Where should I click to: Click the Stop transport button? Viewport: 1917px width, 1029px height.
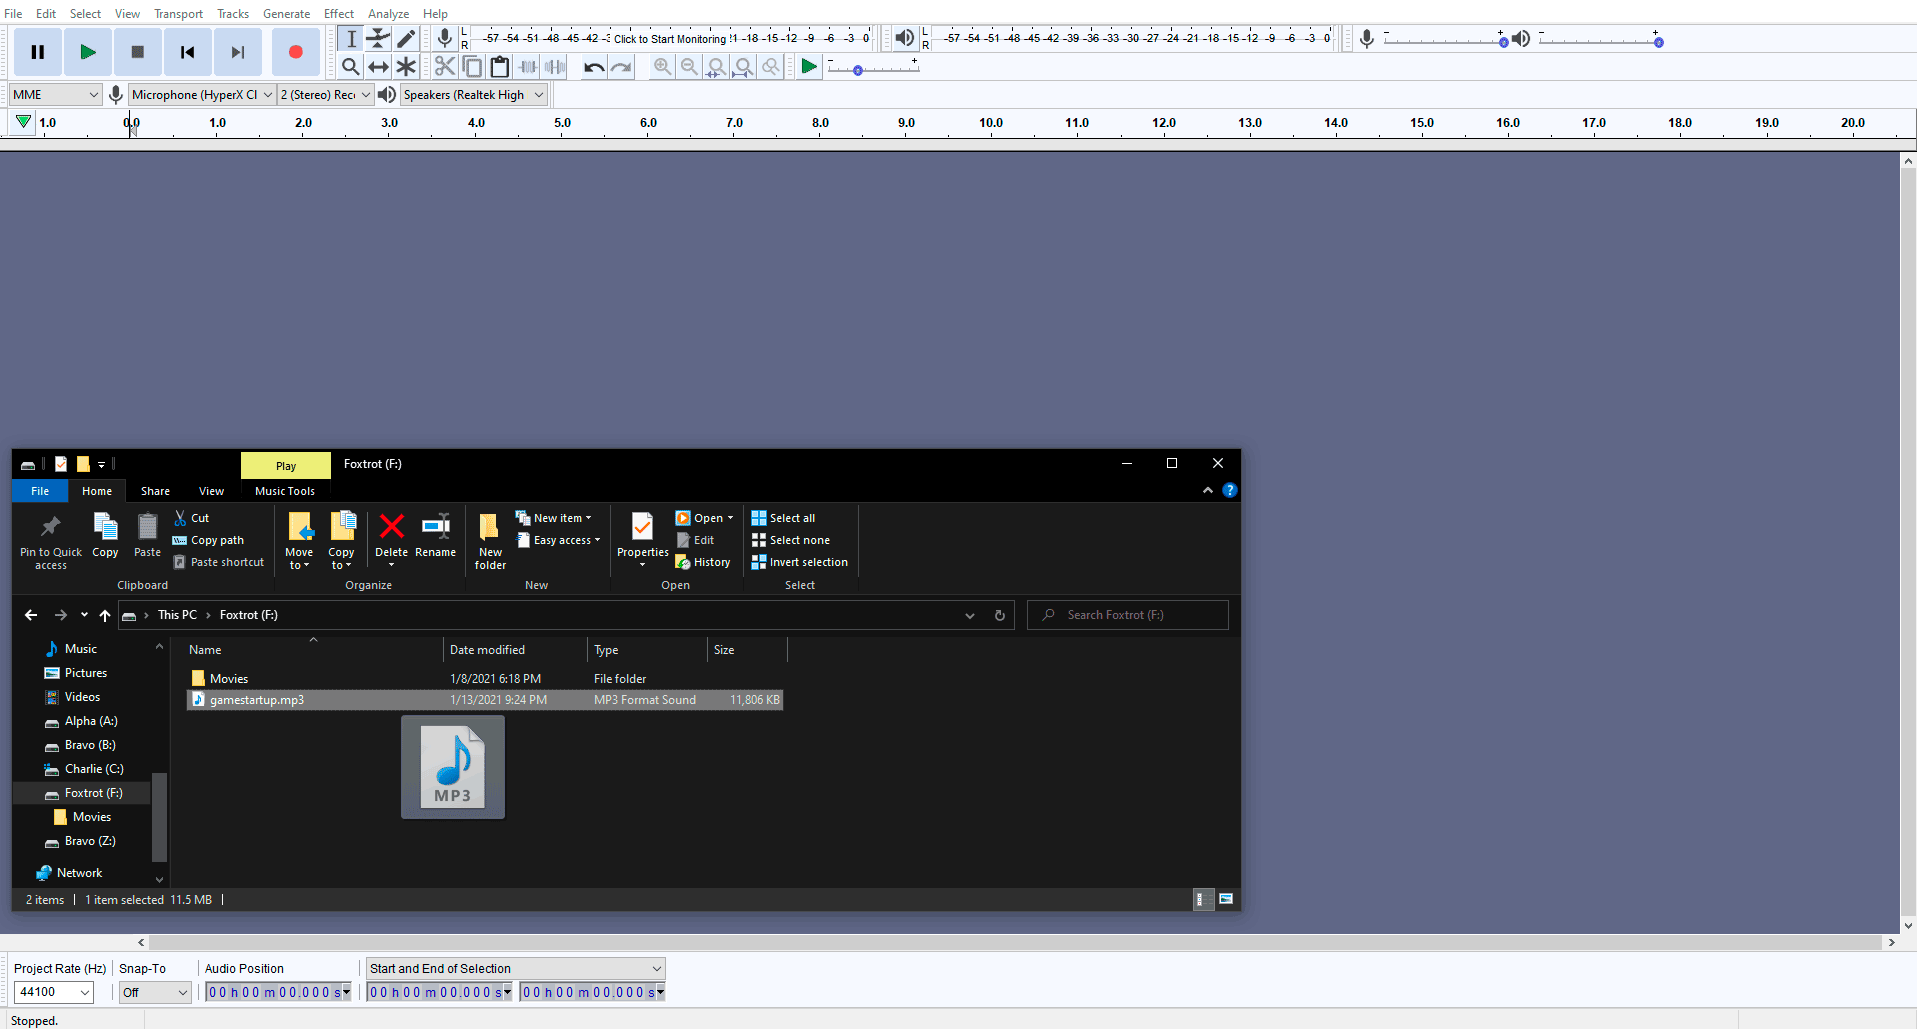click(138, 52)
